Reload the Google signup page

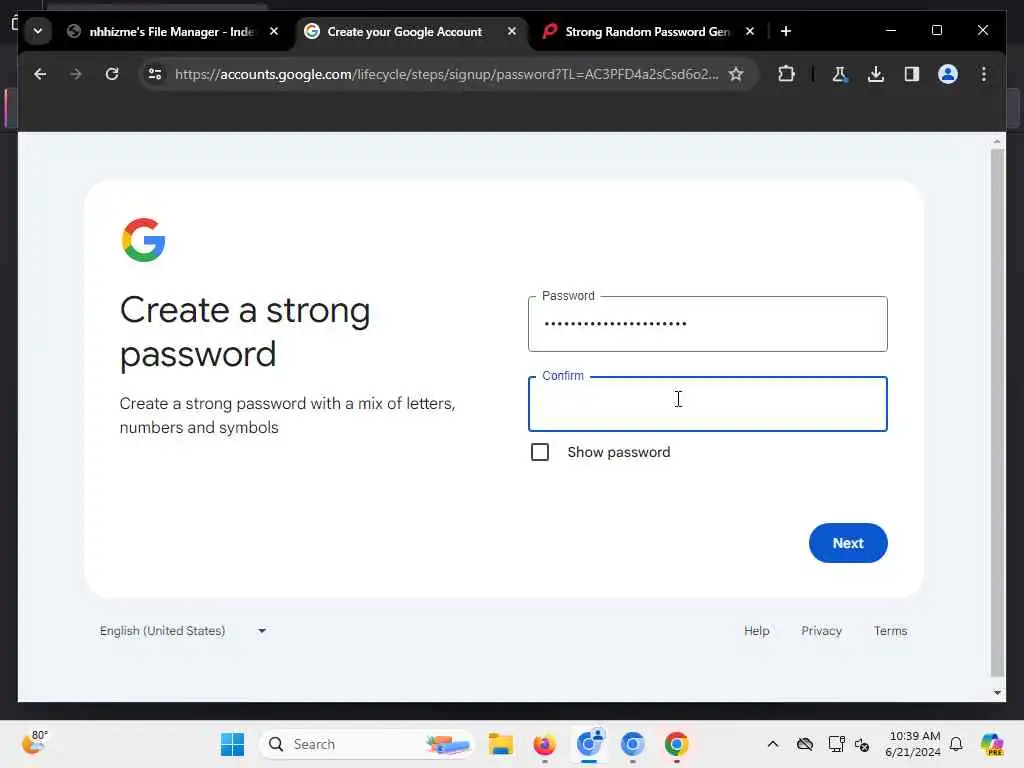(112, 74)
